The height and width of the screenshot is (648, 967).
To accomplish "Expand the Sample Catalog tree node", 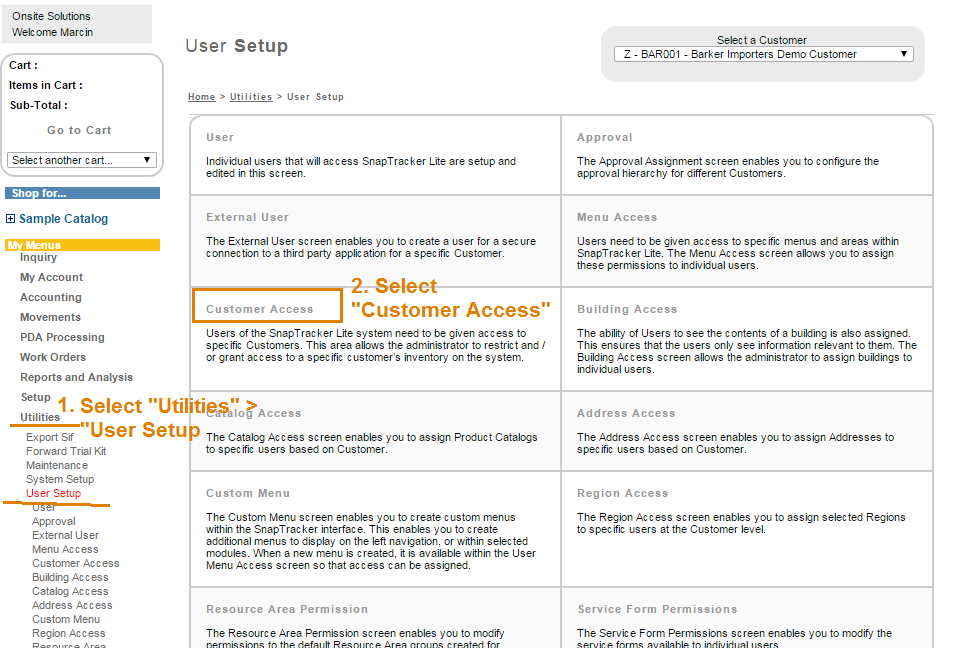I will (11, 219).
